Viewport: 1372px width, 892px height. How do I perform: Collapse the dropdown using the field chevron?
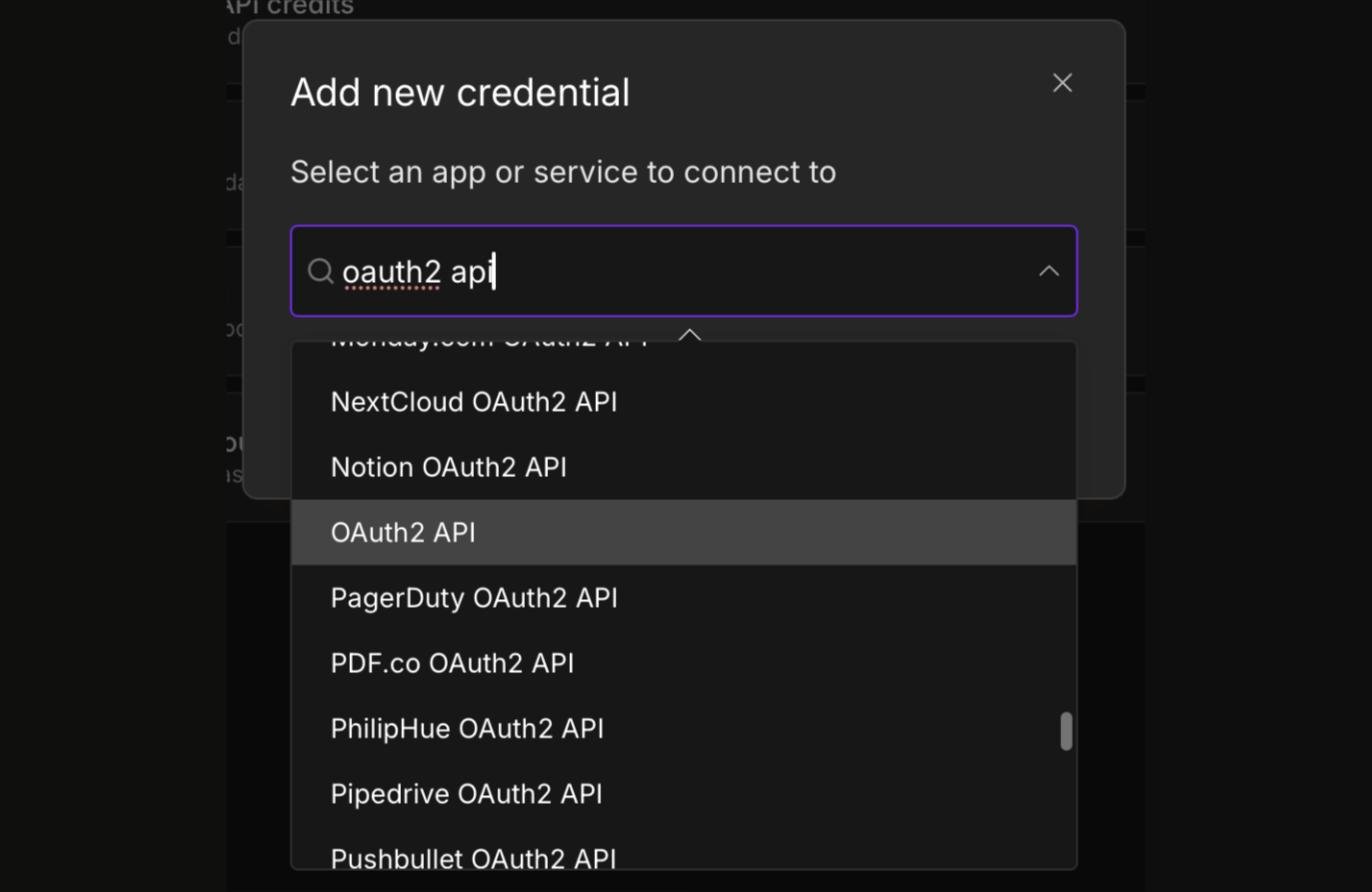click(1048, 271)
